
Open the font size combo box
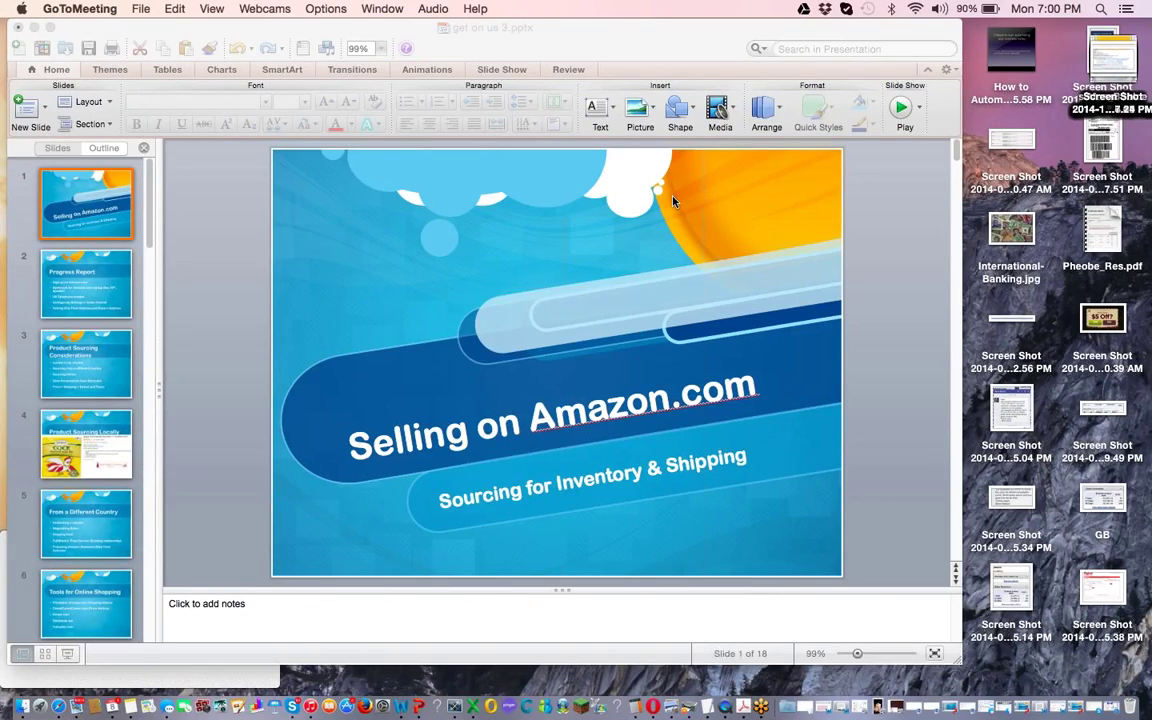[291, 101]
